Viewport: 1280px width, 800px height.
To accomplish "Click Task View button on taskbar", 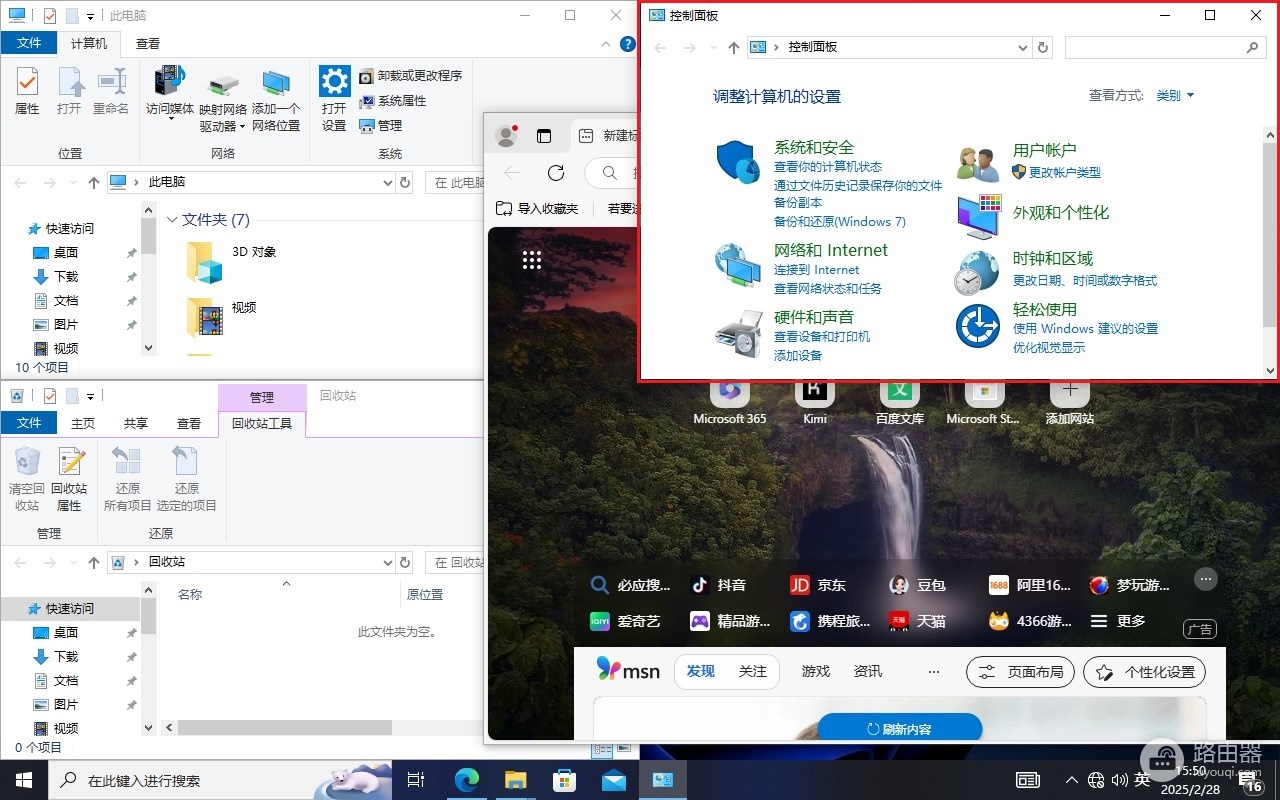I will click(x=417, y=780).
